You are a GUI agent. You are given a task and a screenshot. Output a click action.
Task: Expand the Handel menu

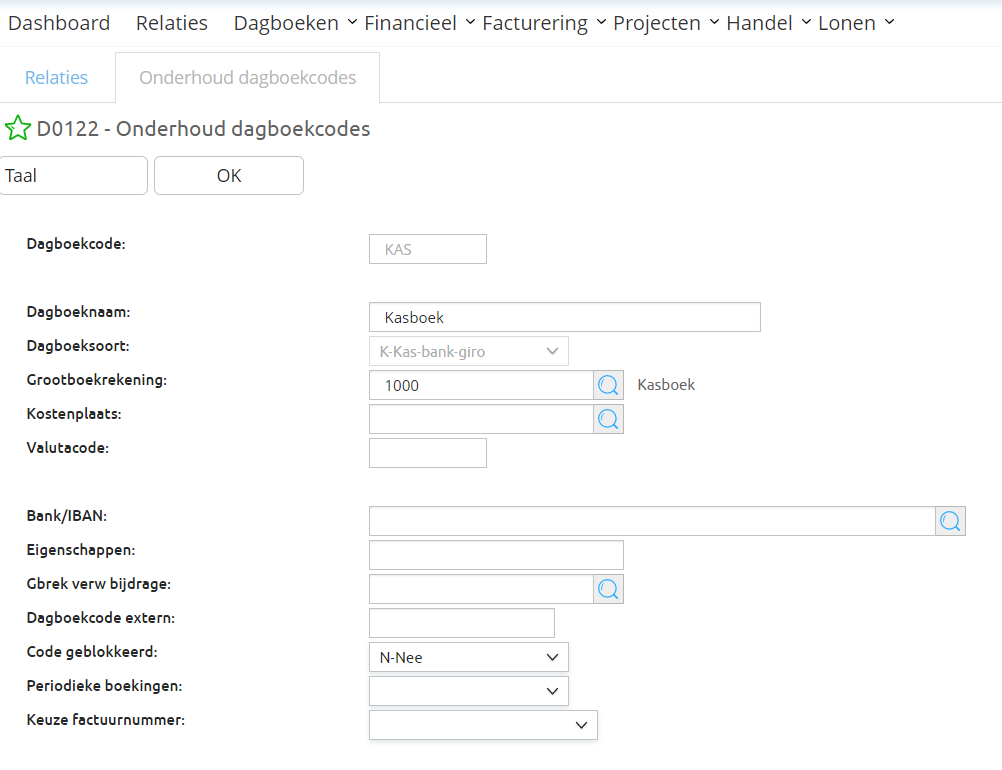(769, 23)
